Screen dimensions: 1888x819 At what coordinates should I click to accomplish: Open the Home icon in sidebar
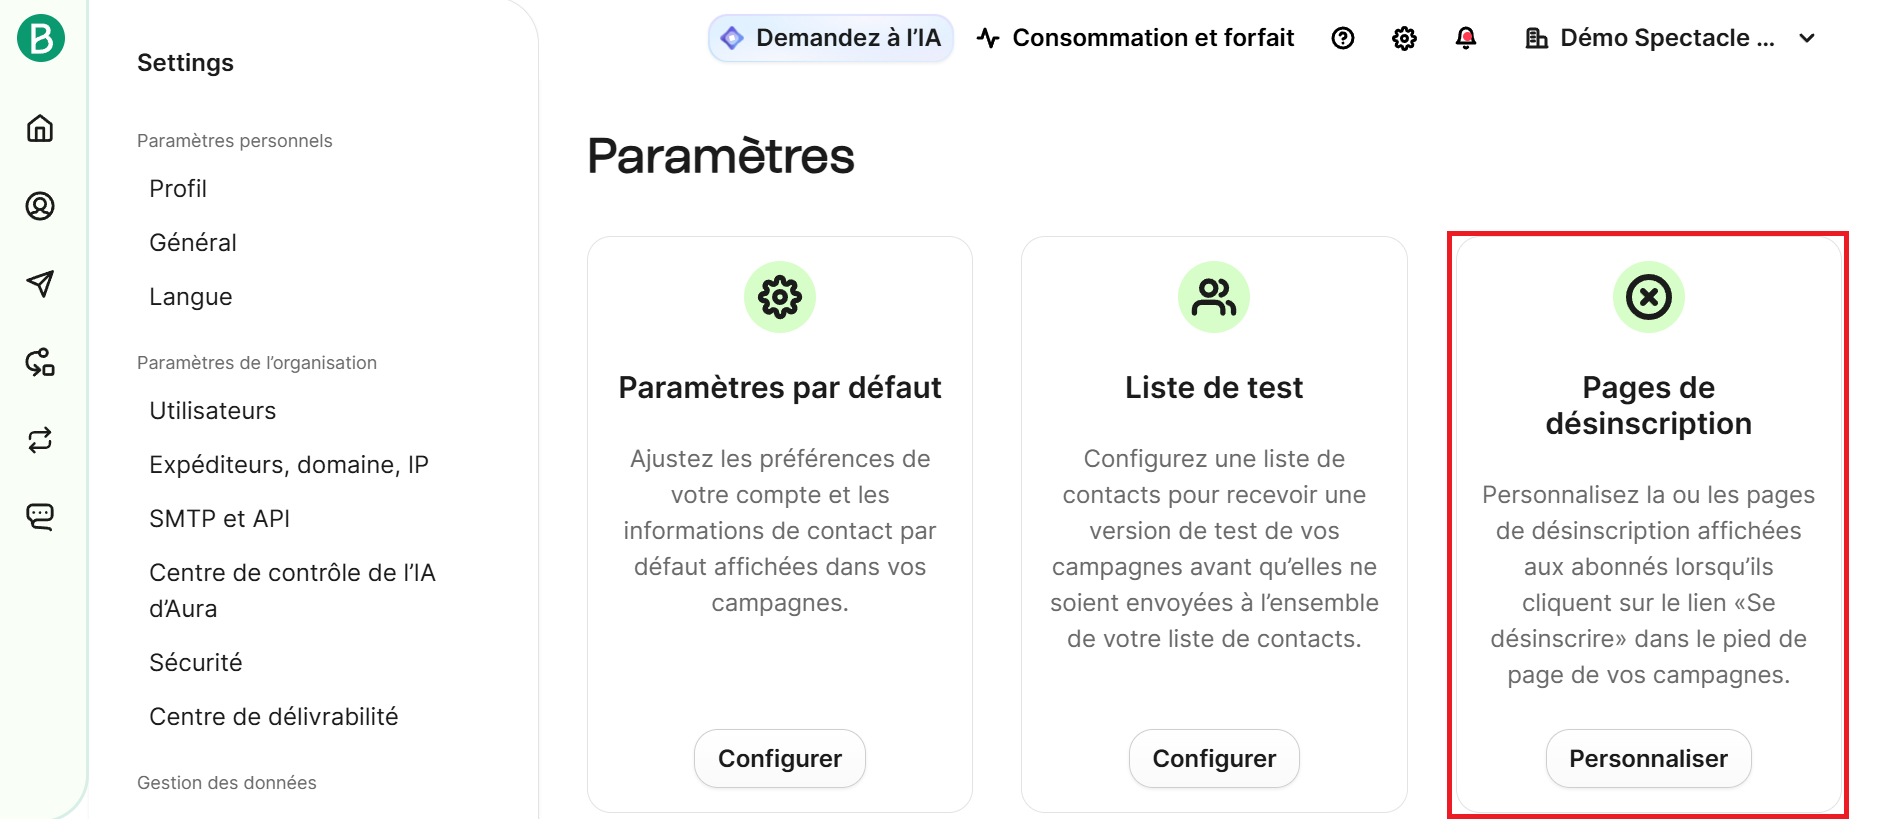point(40,128)
